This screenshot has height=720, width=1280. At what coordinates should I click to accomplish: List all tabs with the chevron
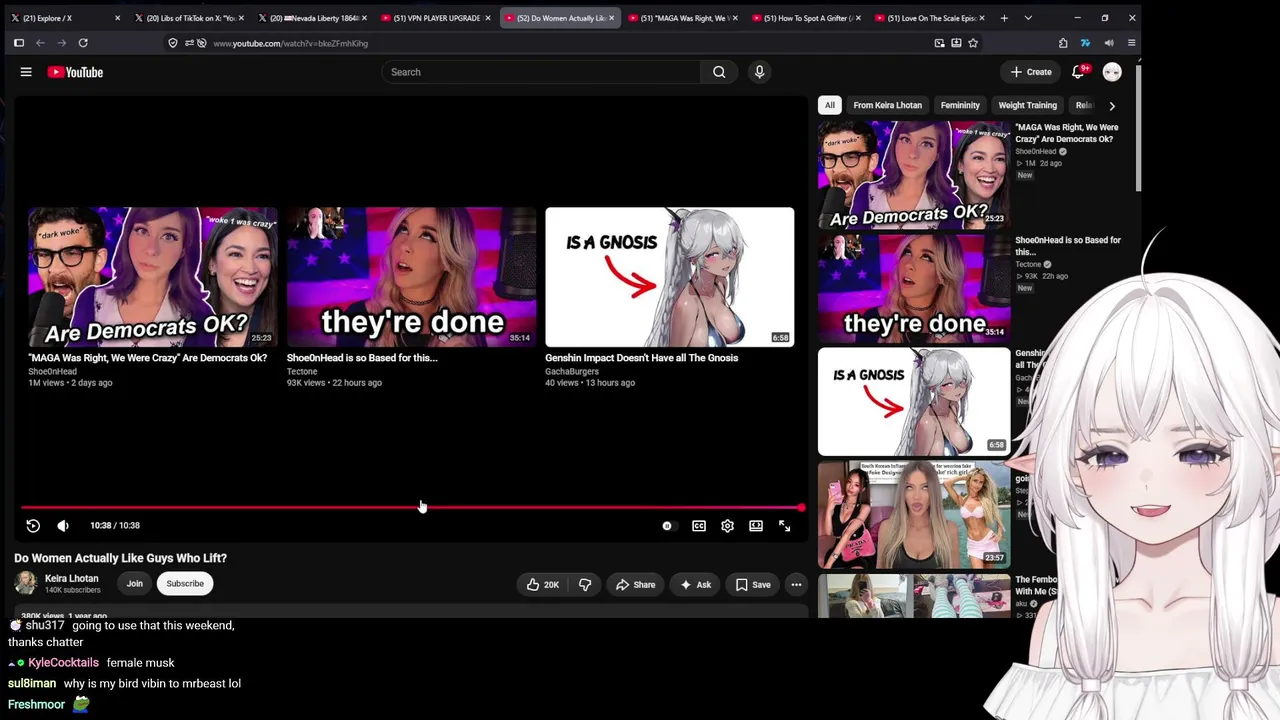[x=1028, y=18]
